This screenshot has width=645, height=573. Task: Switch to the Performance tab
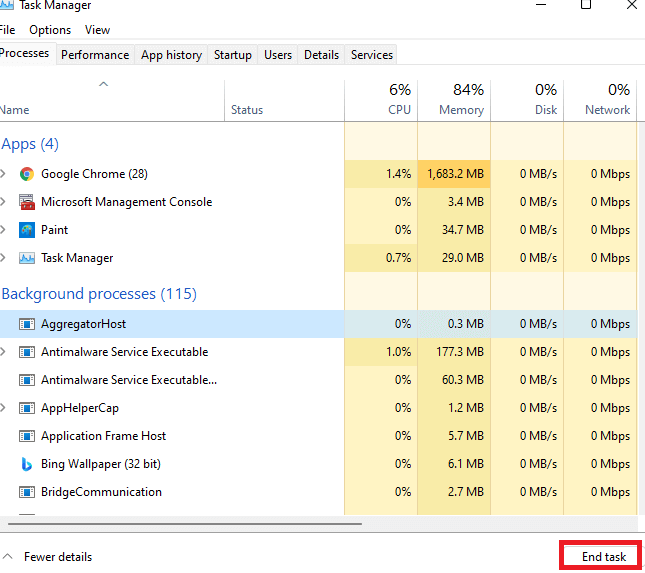tap(95, 55)
